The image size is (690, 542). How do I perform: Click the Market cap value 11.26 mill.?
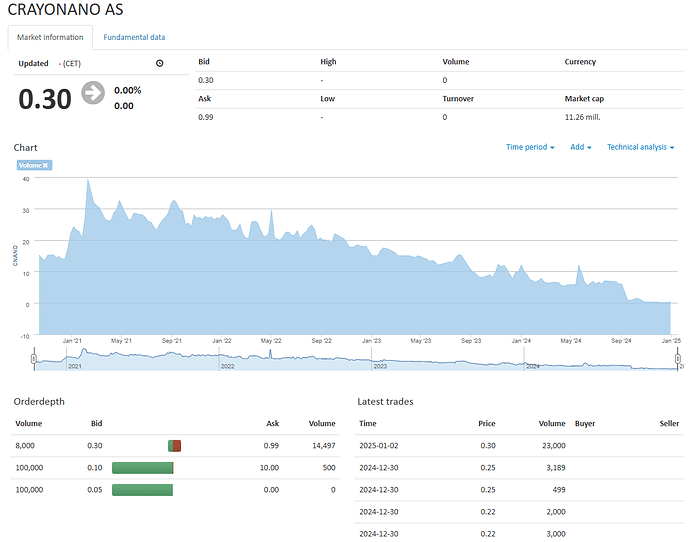tap(583, 117)
